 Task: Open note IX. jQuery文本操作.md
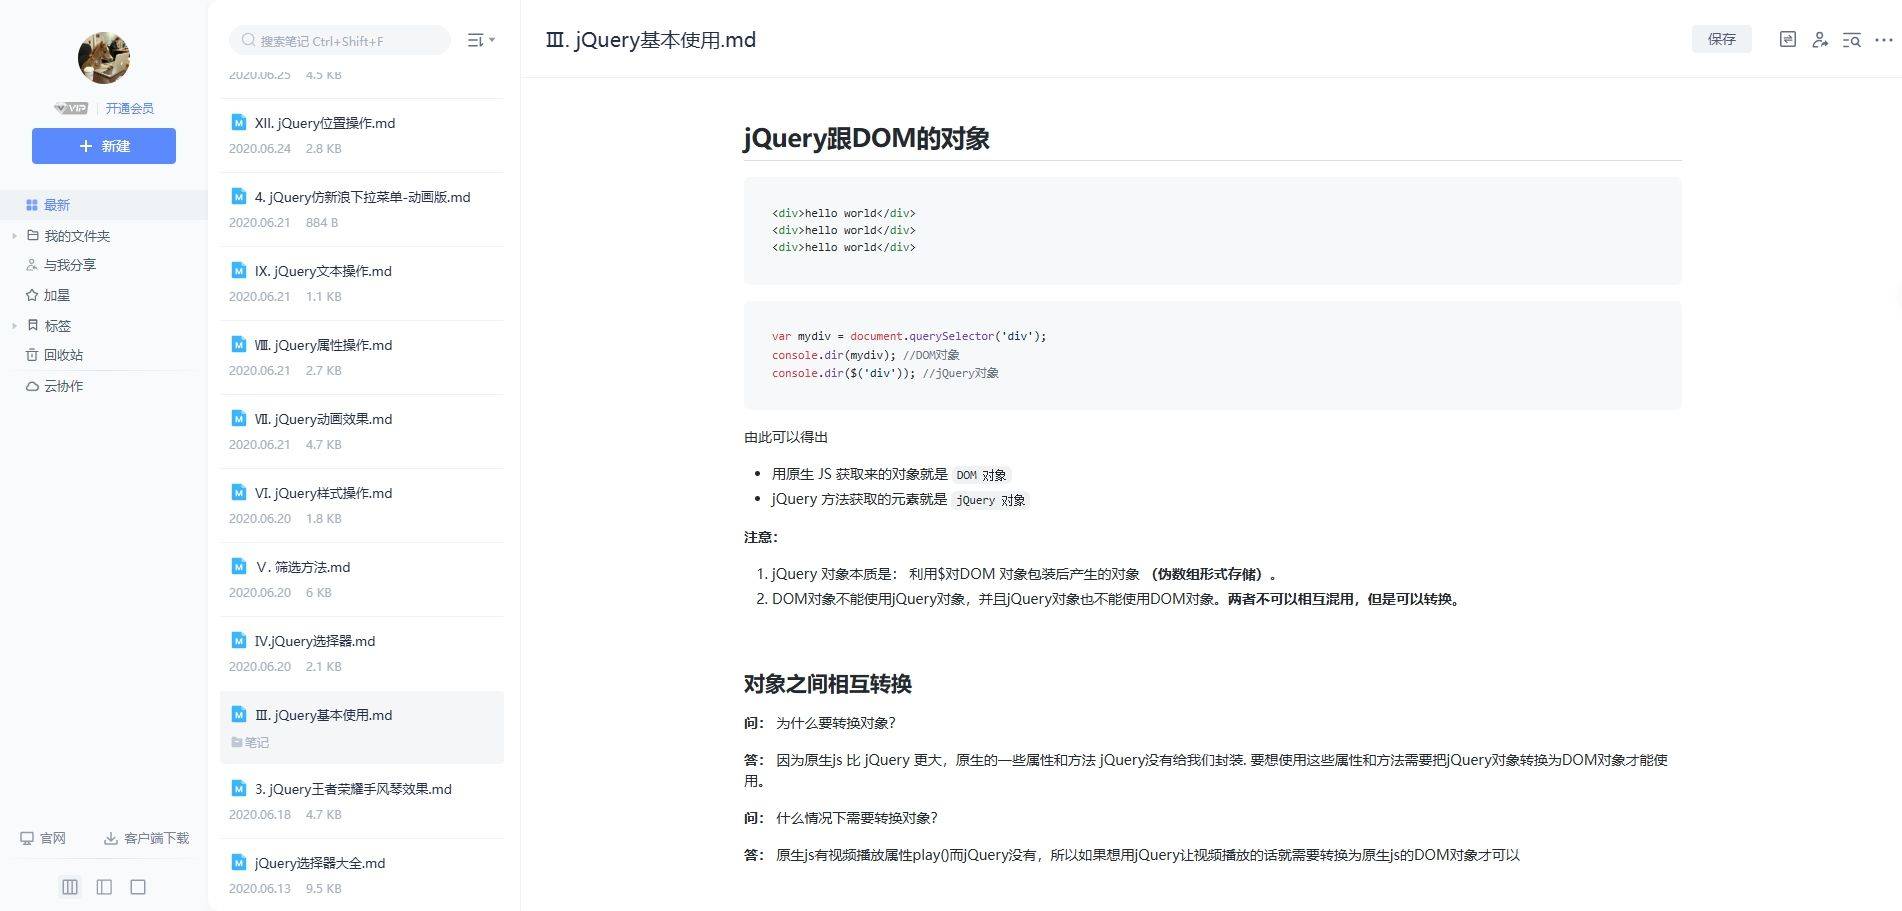tap(362, 283)
